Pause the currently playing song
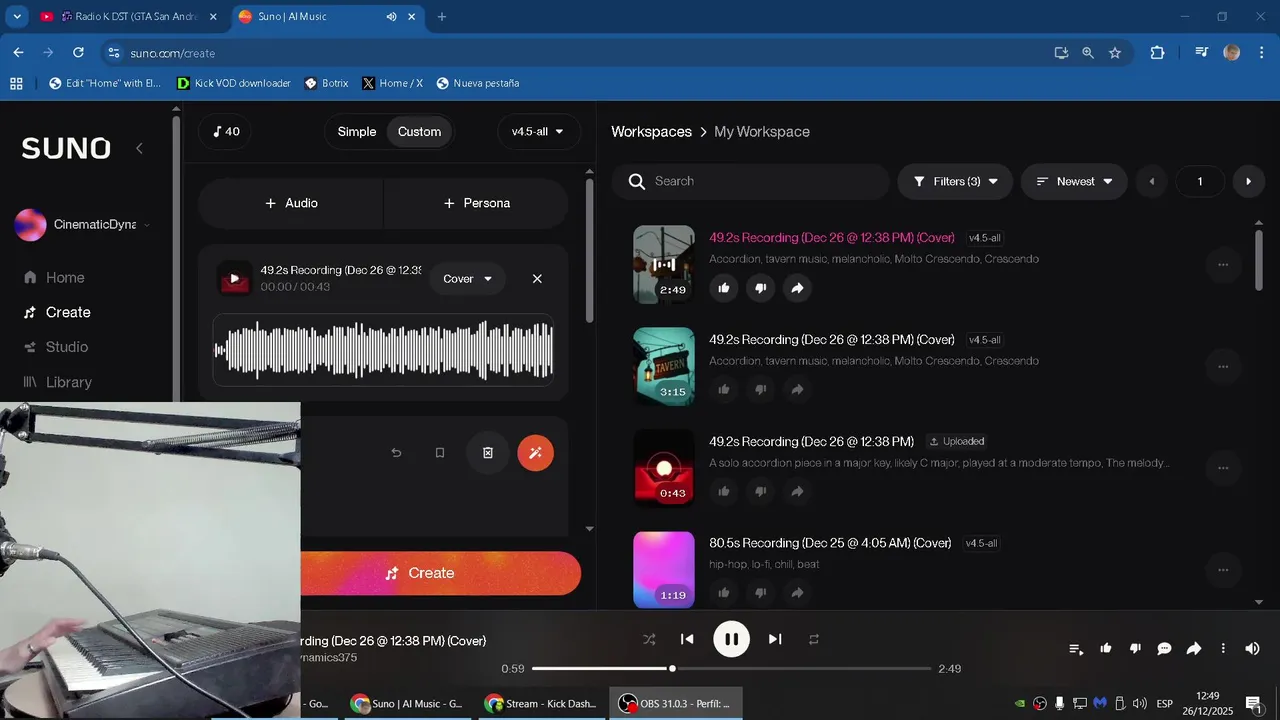This screenshot has width=1280, height=720. 731,639
